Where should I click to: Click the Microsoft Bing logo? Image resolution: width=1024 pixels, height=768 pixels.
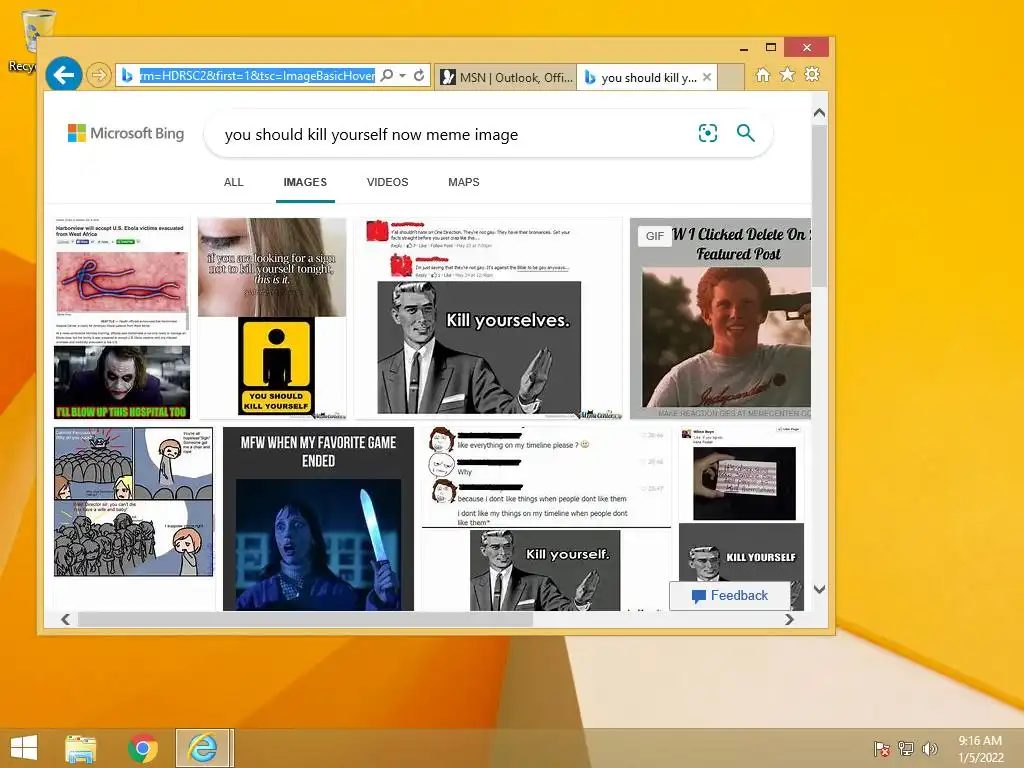coord(126,133)
